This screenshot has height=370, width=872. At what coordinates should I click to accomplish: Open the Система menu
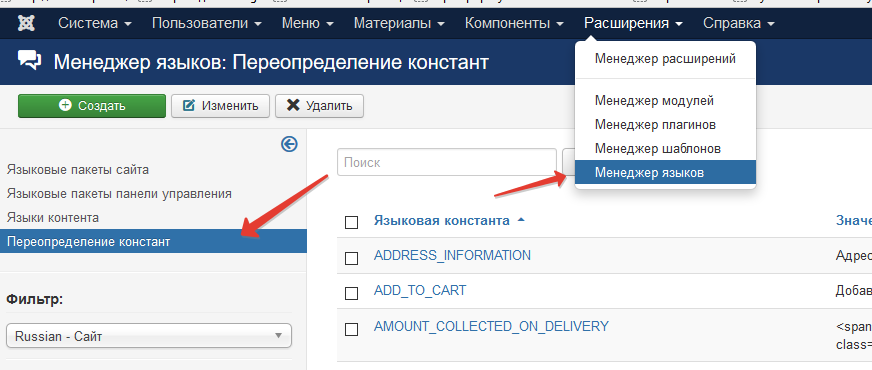pos(95,23)
